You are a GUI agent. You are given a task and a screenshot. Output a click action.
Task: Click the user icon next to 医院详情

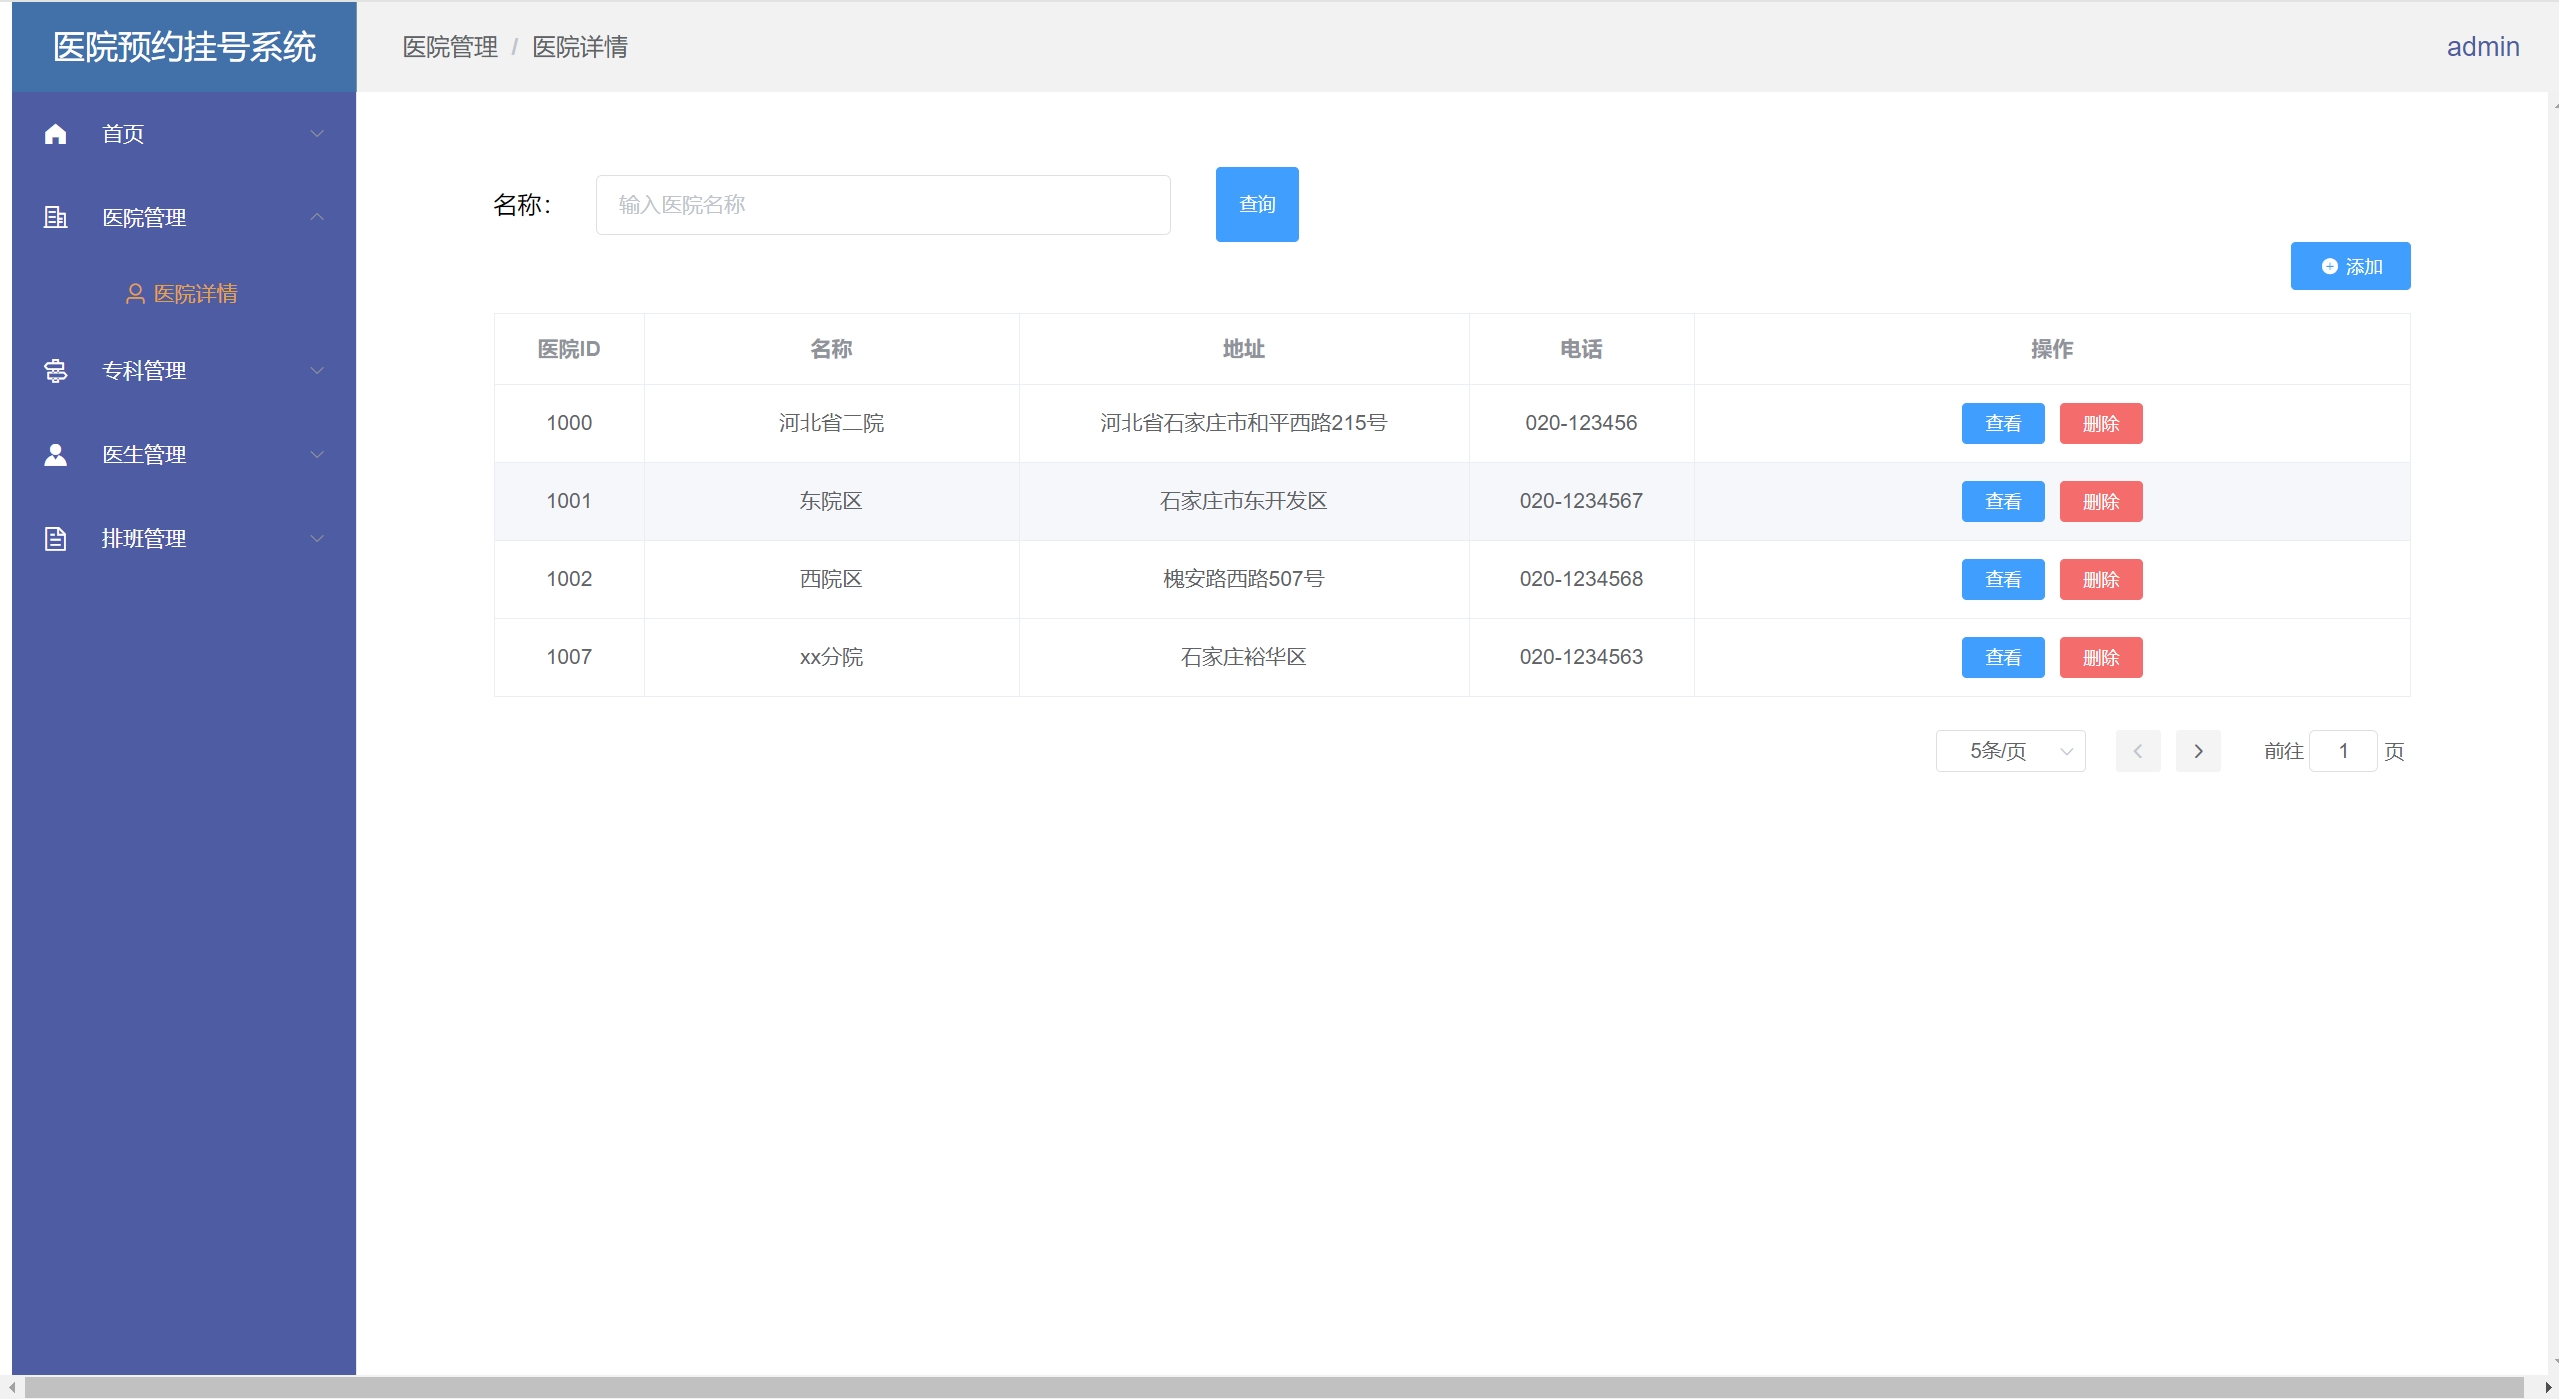coord(135,294)
